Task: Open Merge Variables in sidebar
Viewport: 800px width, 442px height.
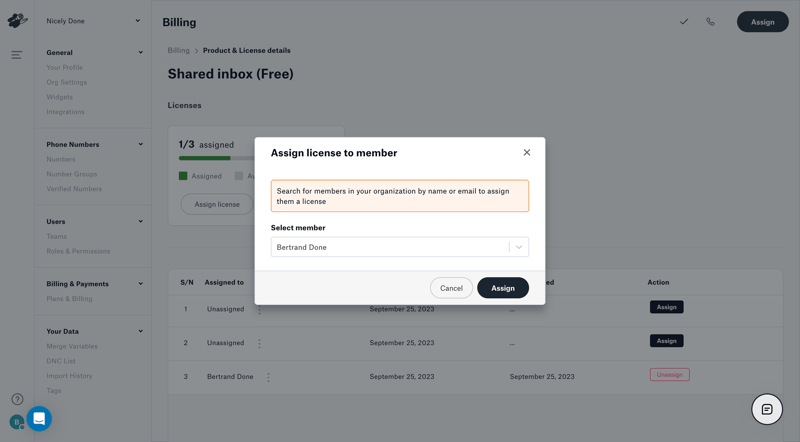Action: pos(72,346)
